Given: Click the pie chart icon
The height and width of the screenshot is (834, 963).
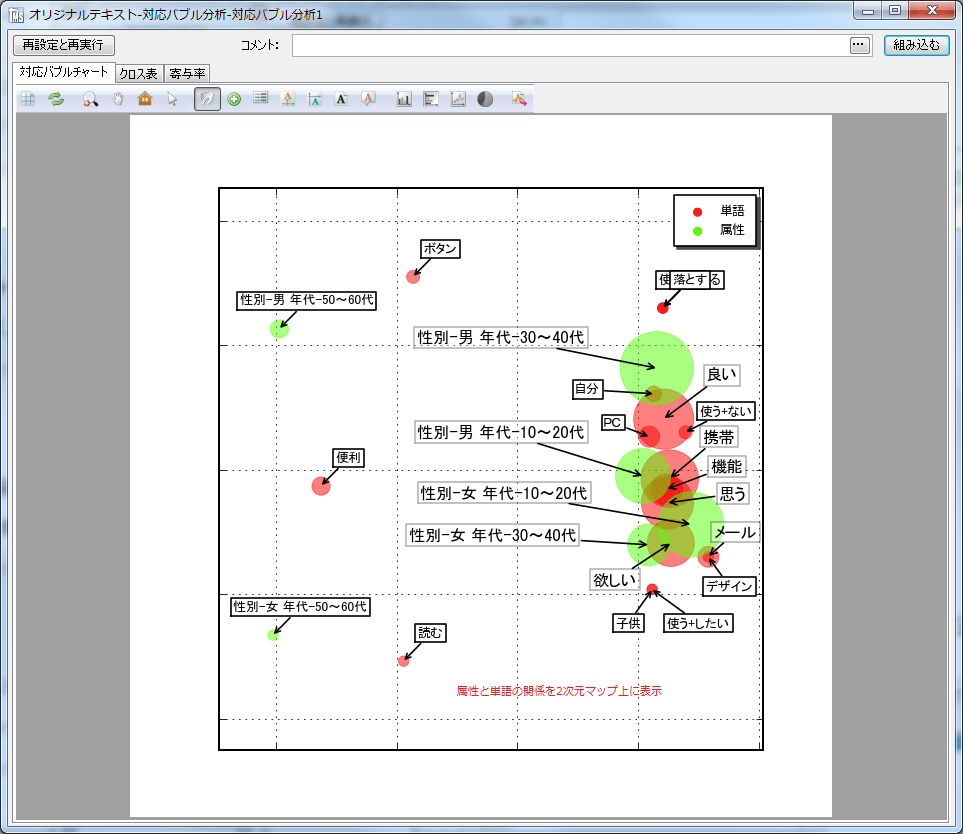Looking at the screenshot, I should pos(486,99).
